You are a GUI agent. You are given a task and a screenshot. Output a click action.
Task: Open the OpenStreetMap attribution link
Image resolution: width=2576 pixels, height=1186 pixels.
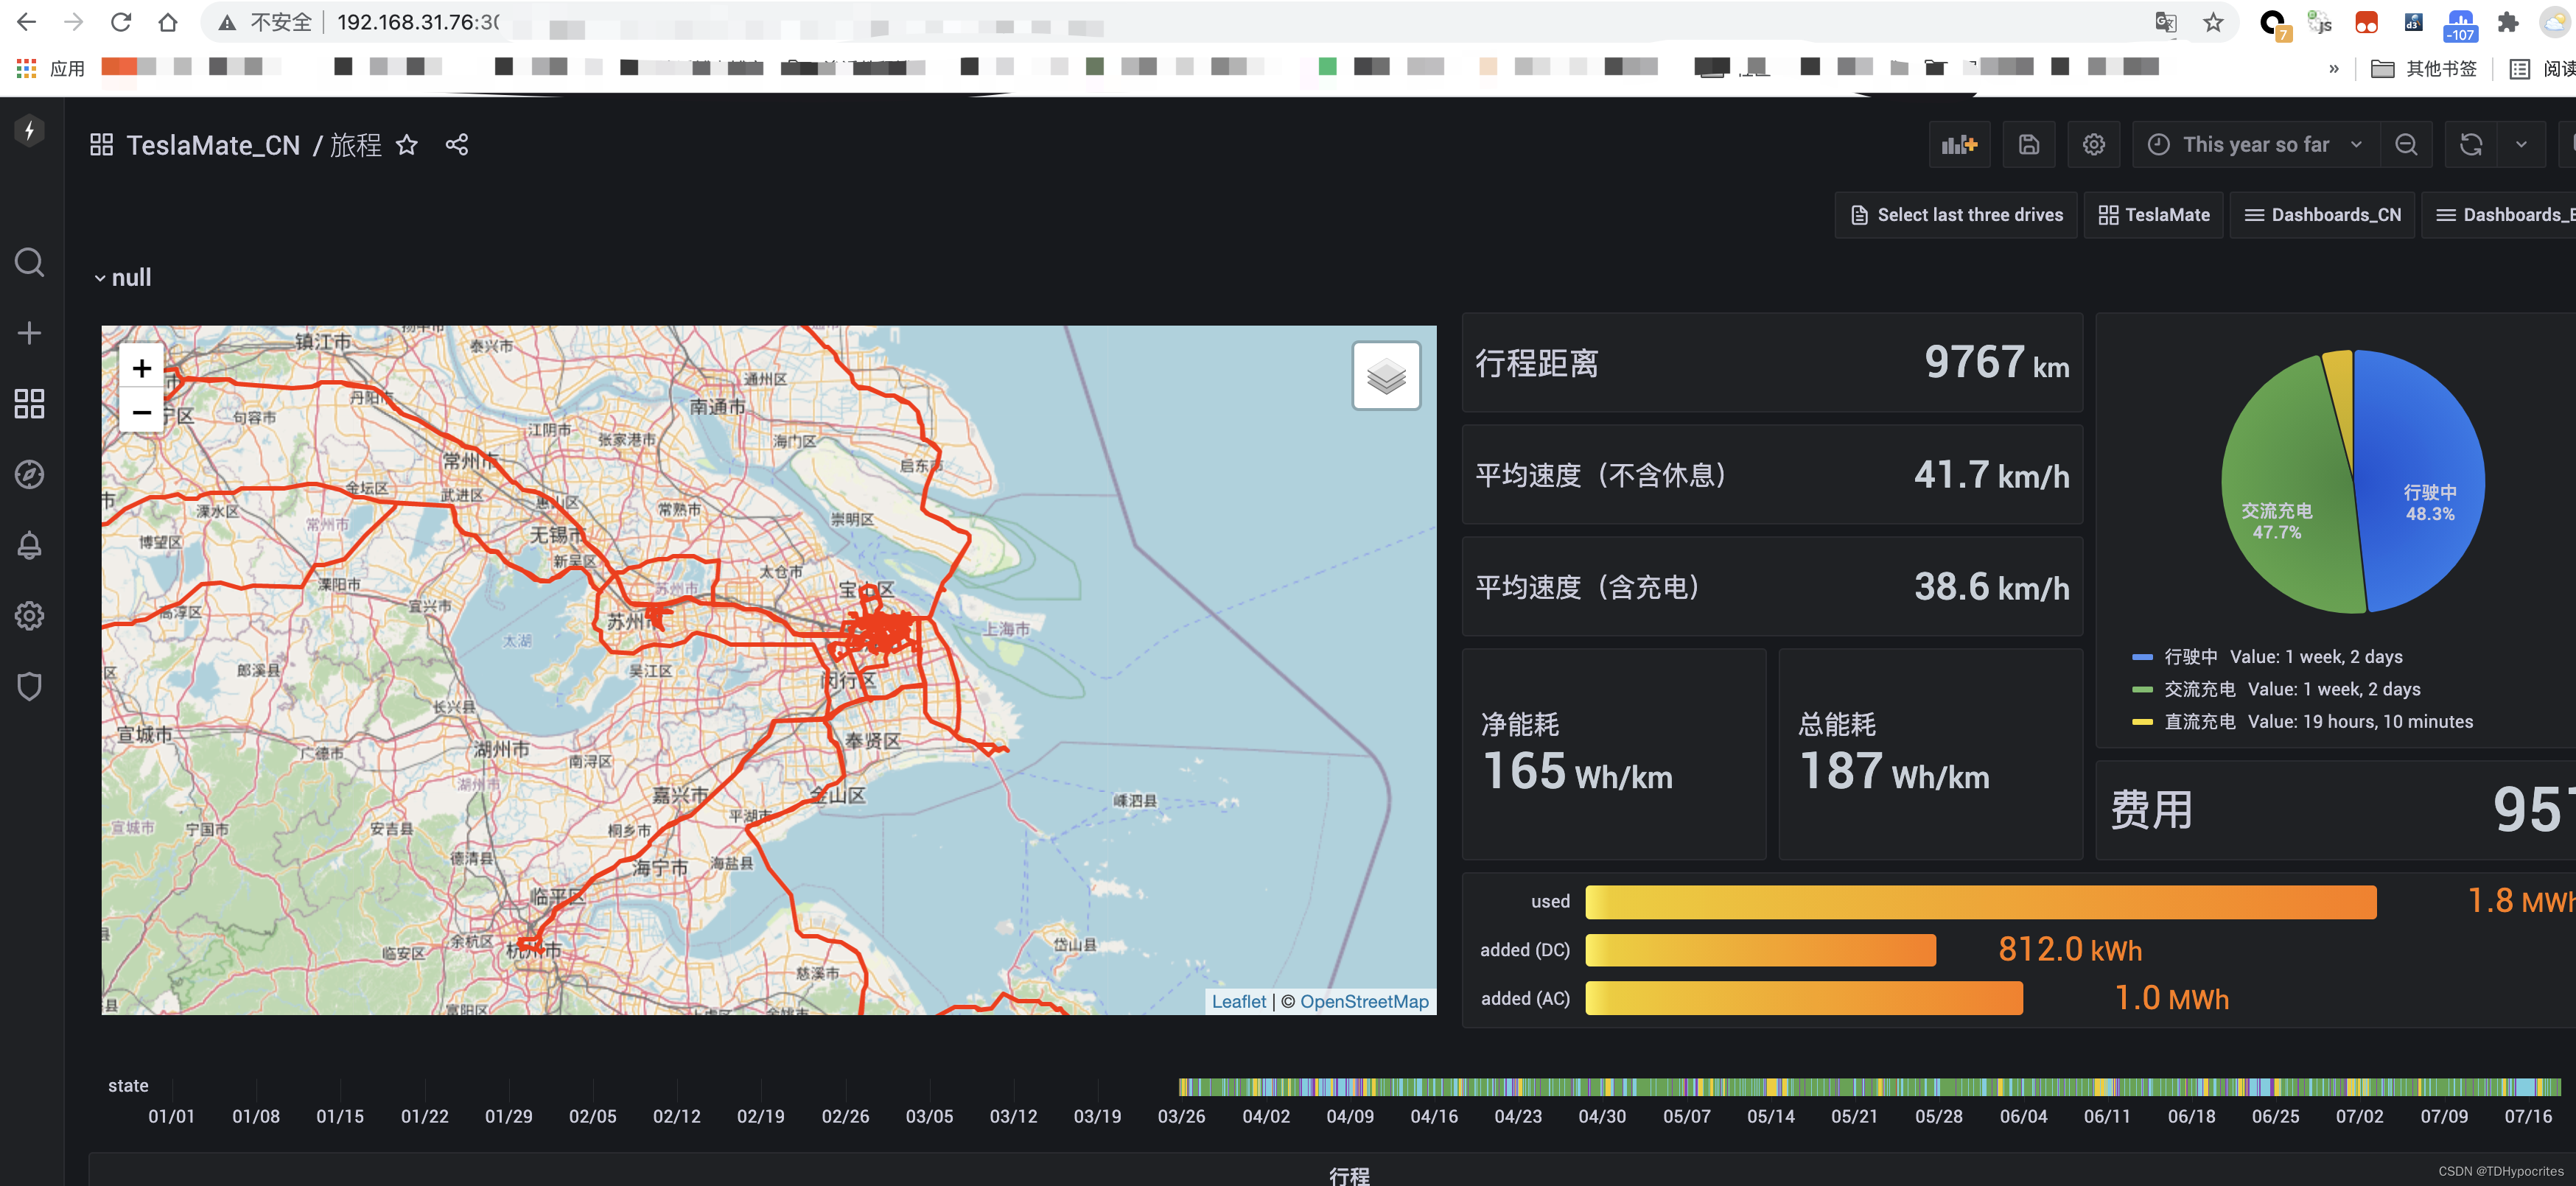pos(1363,1002)
